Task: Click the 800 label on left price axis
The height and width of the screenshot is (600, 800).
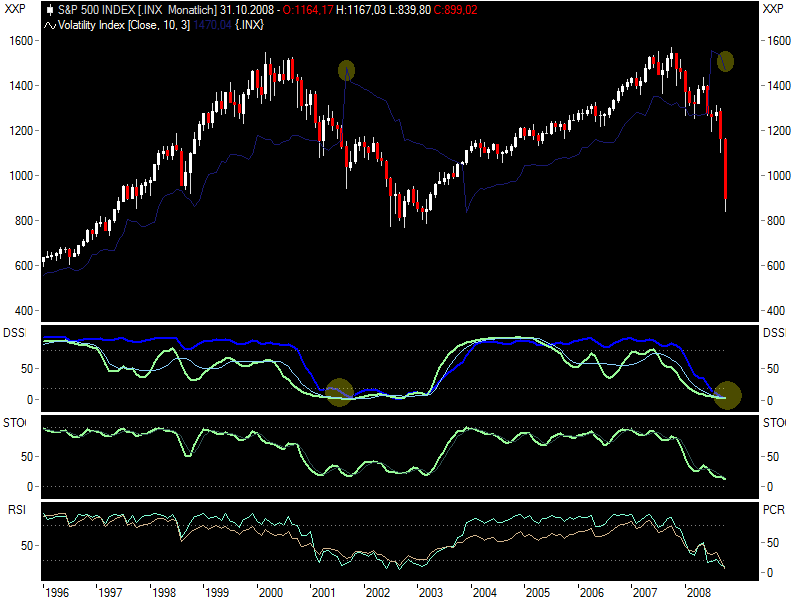Action: click(24, 220)
